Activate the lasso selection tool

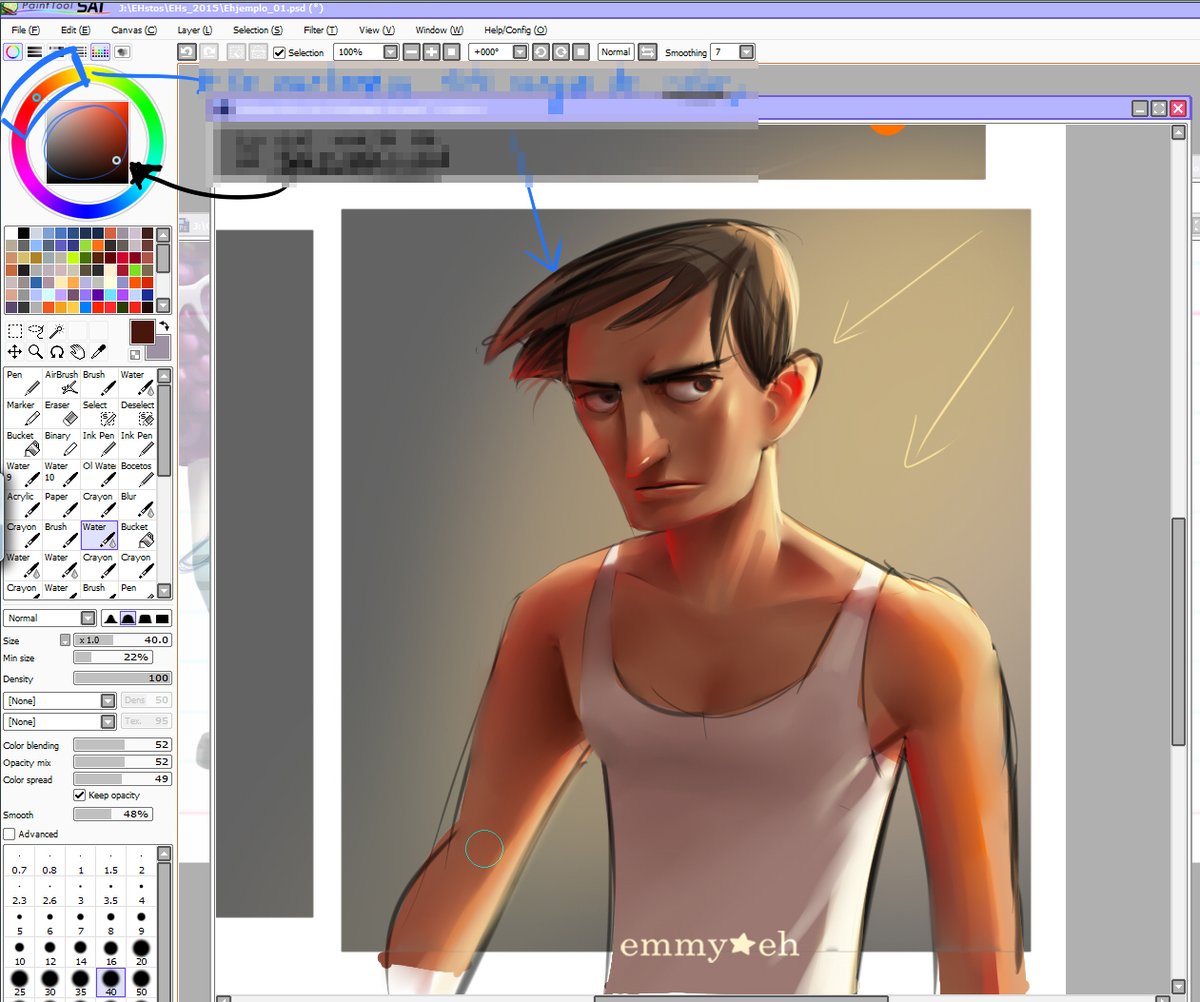(36, 331)
